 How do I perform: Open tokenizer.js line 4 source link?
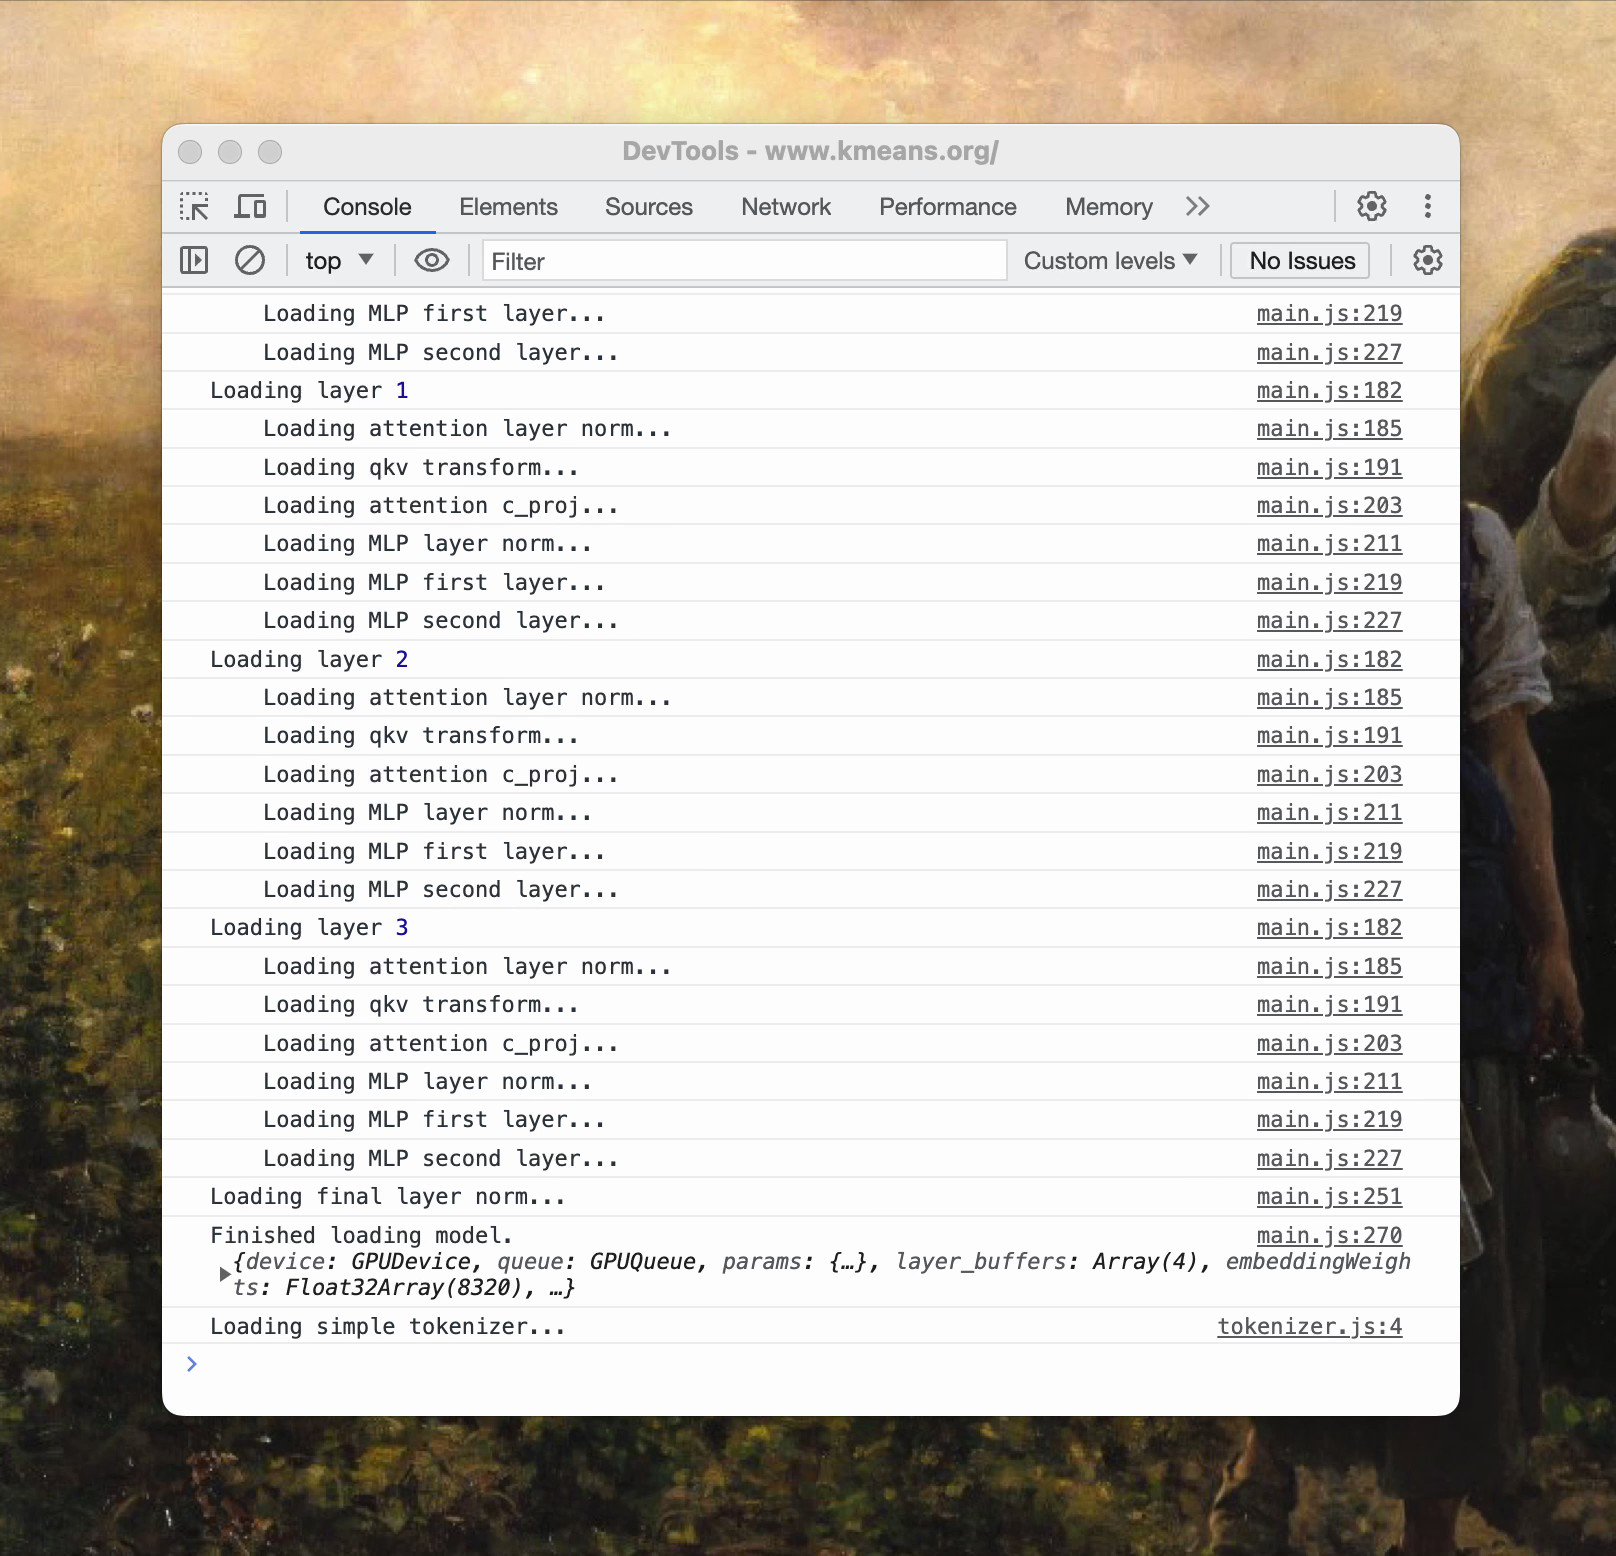(1309, 1326)
